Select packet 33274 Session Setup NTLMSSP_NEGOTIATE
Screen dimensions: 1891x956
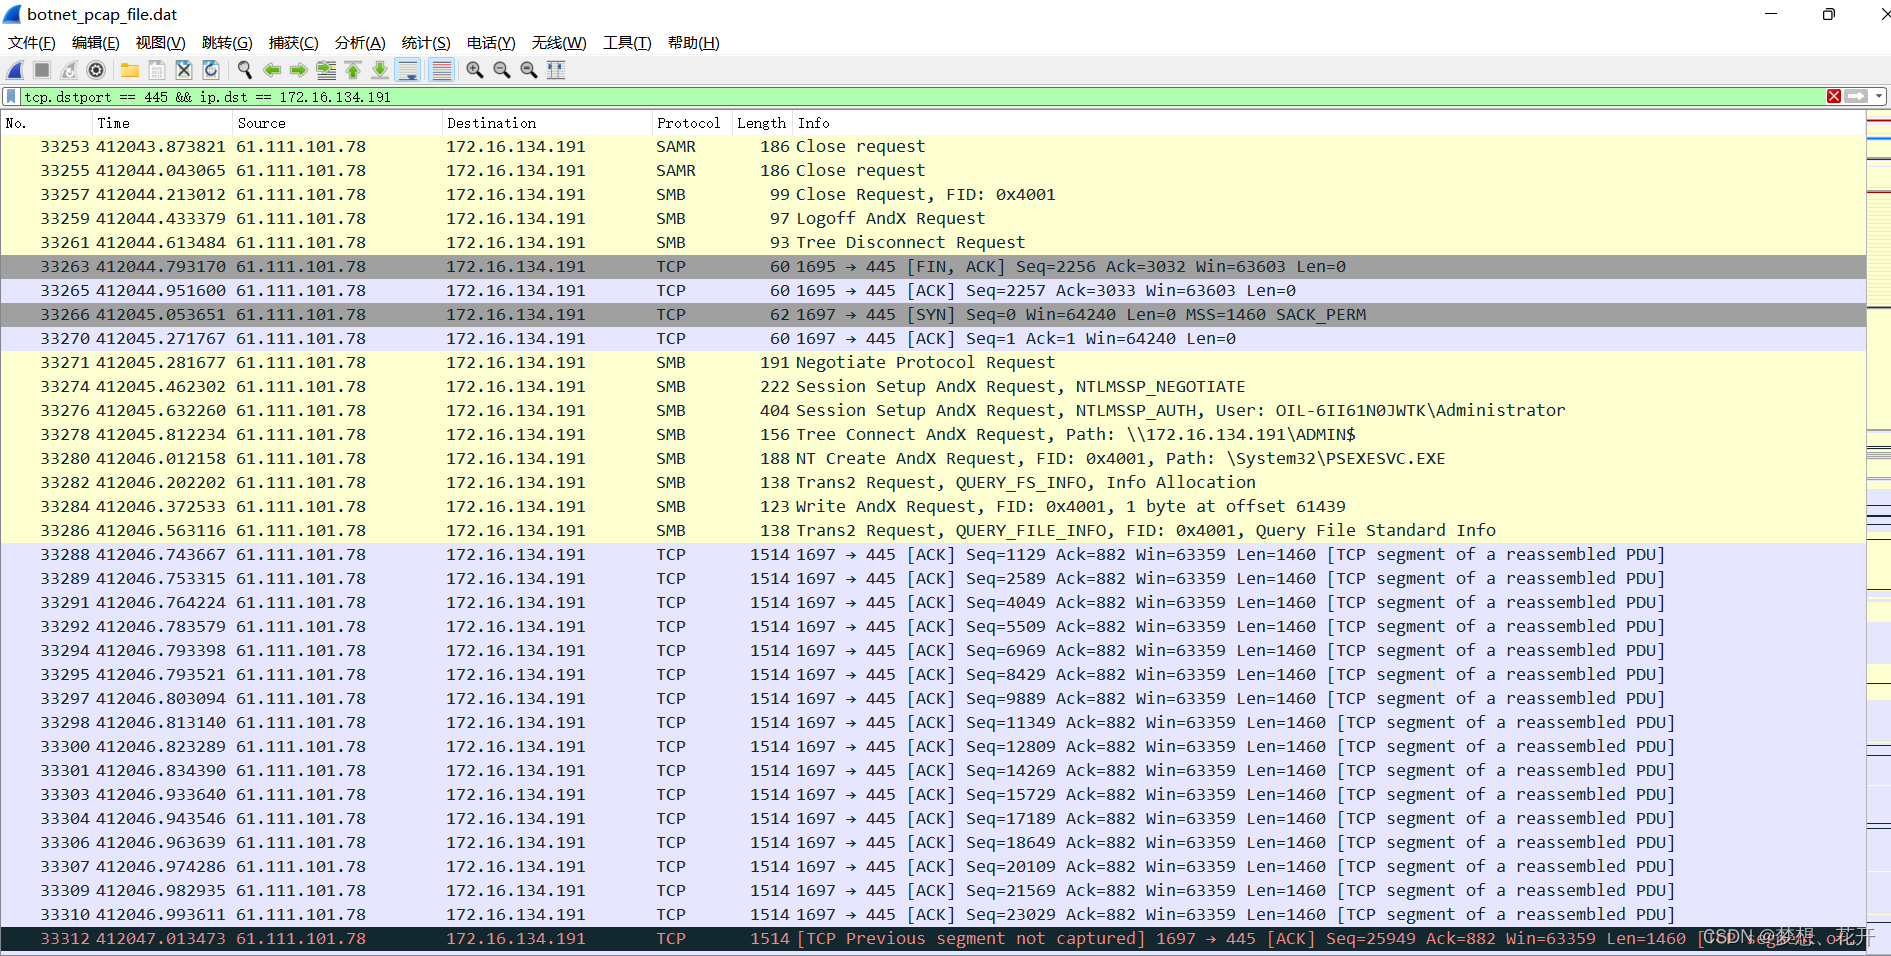(x=933, y=387)
